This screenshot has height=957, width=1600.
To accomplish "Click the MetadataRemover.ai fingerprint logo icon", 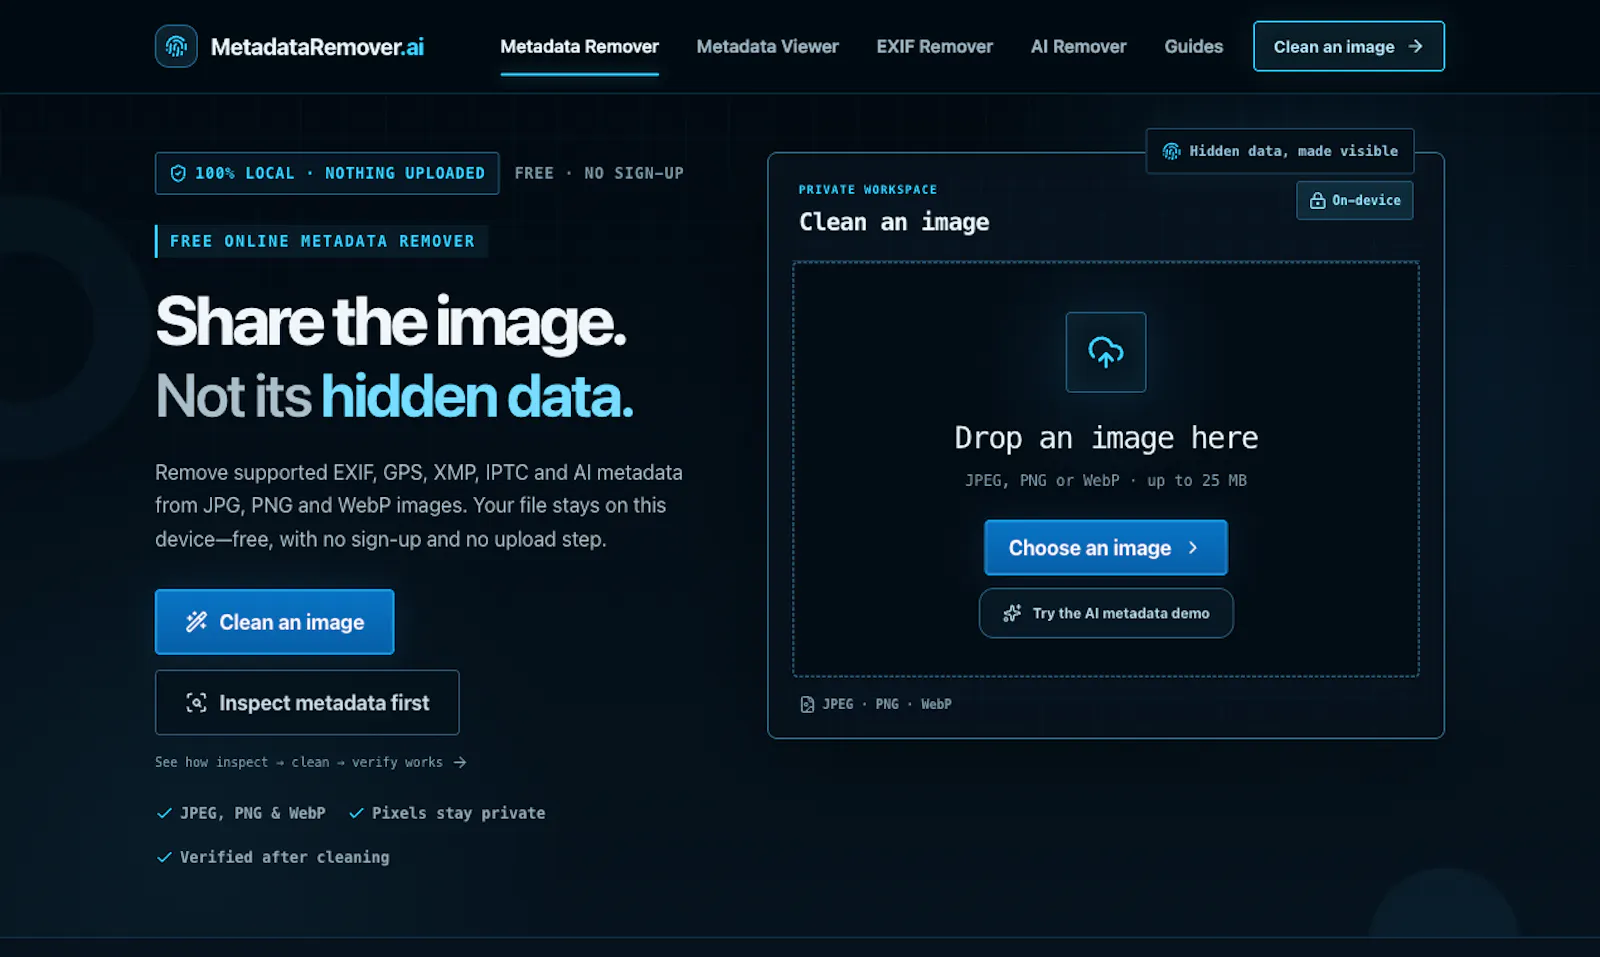I will (176, 46).
